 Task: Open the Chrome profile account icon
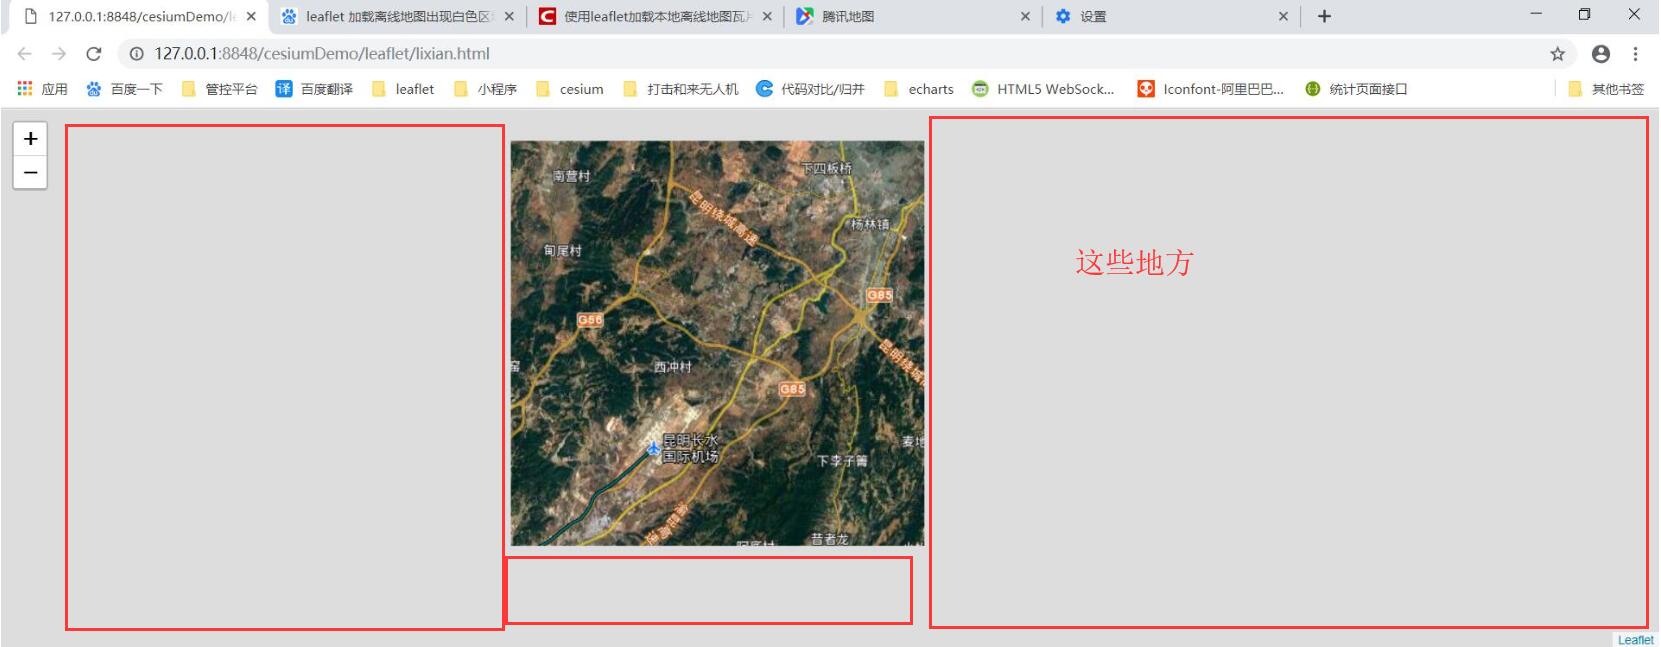click(1601, 54)
